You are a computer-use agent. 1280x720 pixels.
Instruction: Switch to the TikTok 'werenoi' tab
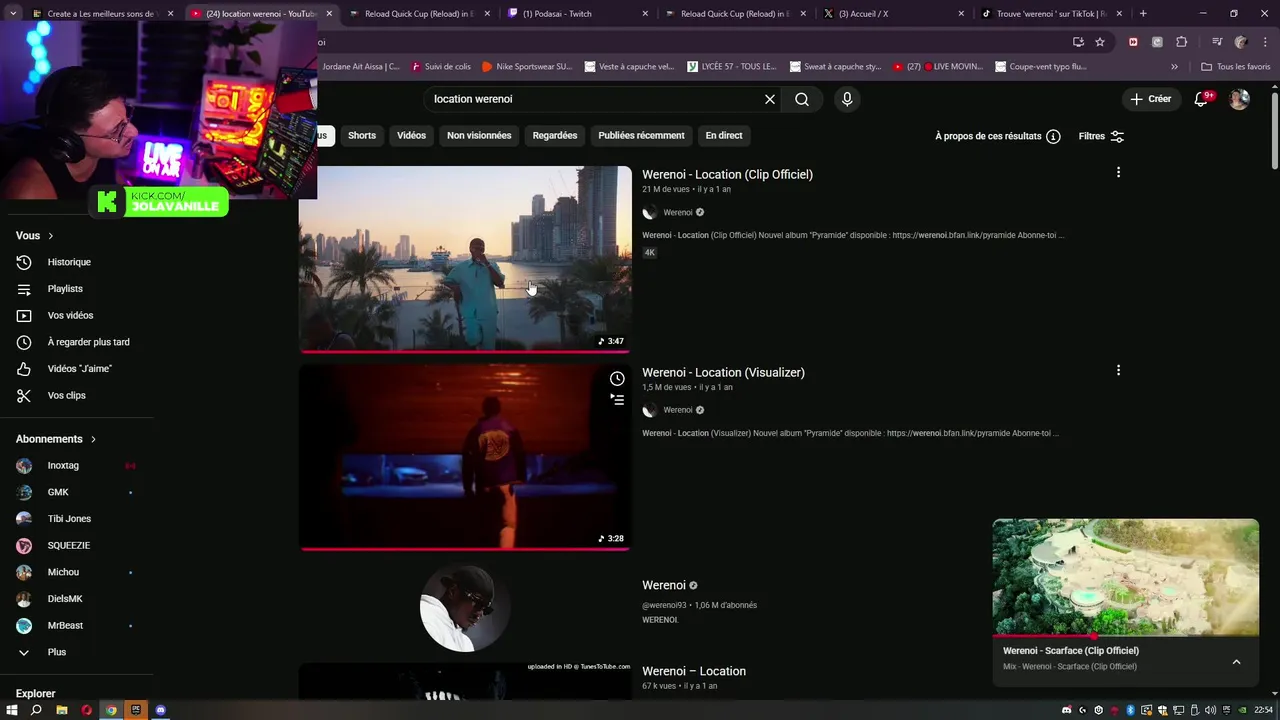coord(1050,14)
